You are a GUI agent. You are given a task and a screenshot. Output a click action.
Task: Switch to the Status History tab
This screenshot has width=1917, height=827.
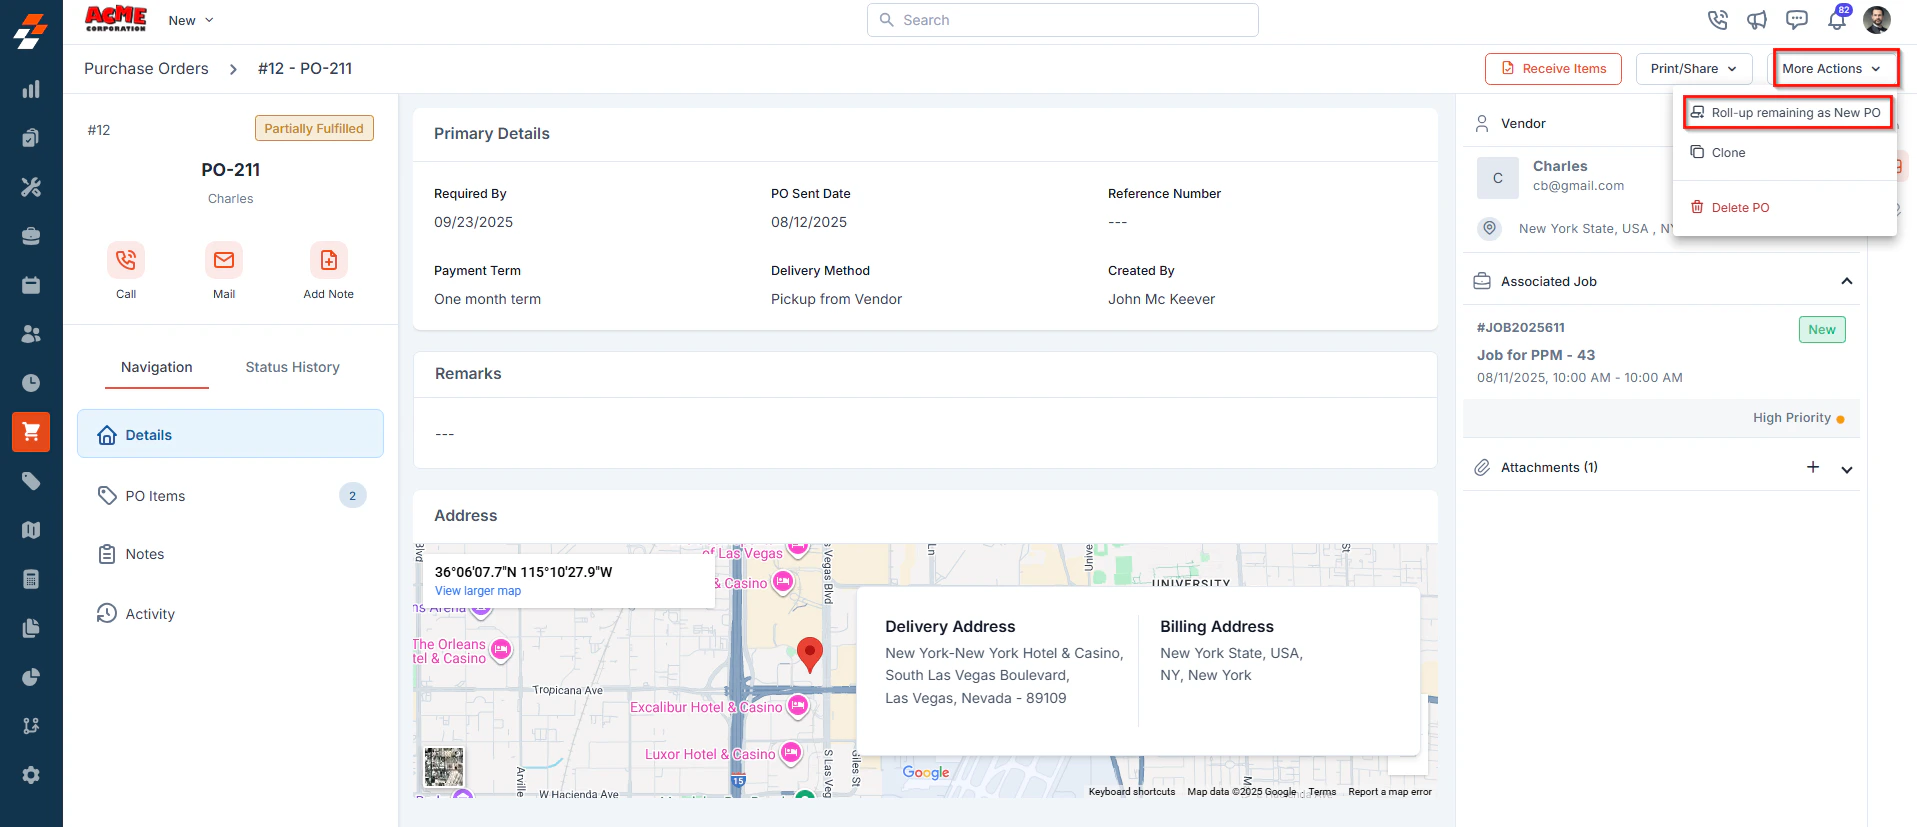[x=293, y=367]
